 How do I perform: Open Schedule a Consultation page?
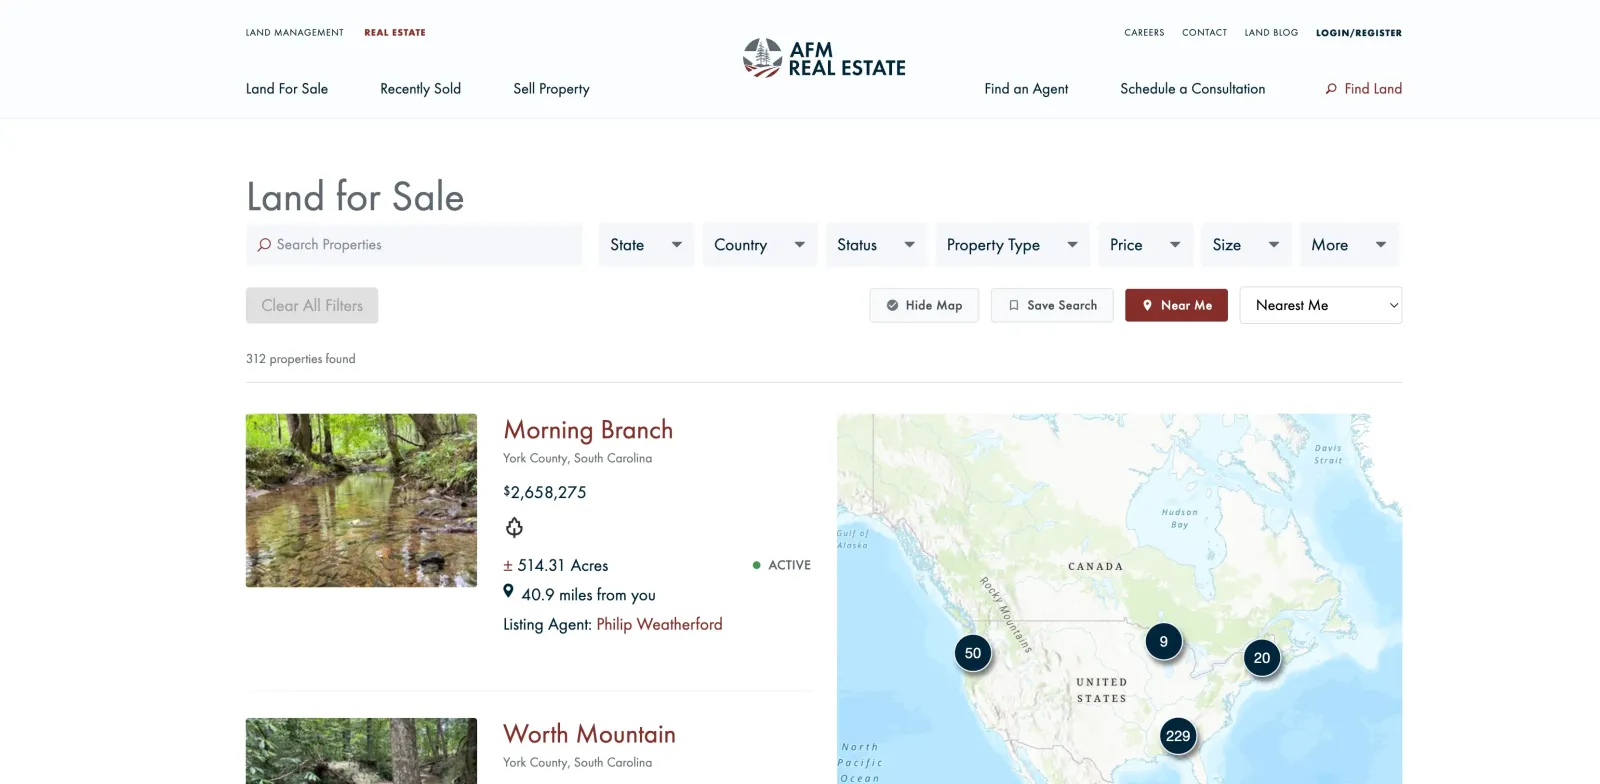pyautogui.click(x=1193, y=89)
